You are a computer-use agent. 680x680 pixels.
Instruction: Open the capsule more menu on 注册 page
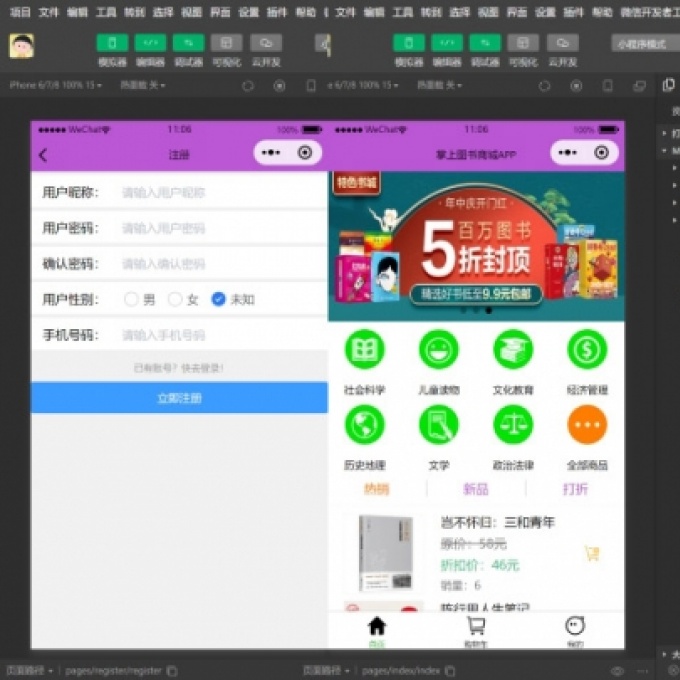tap(271, 153)
